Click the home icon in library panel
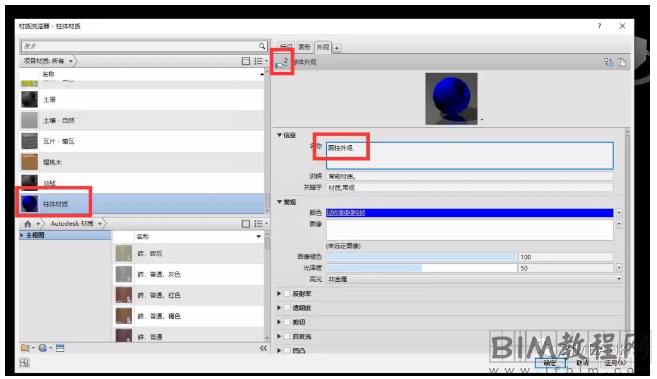 [28, 224]
